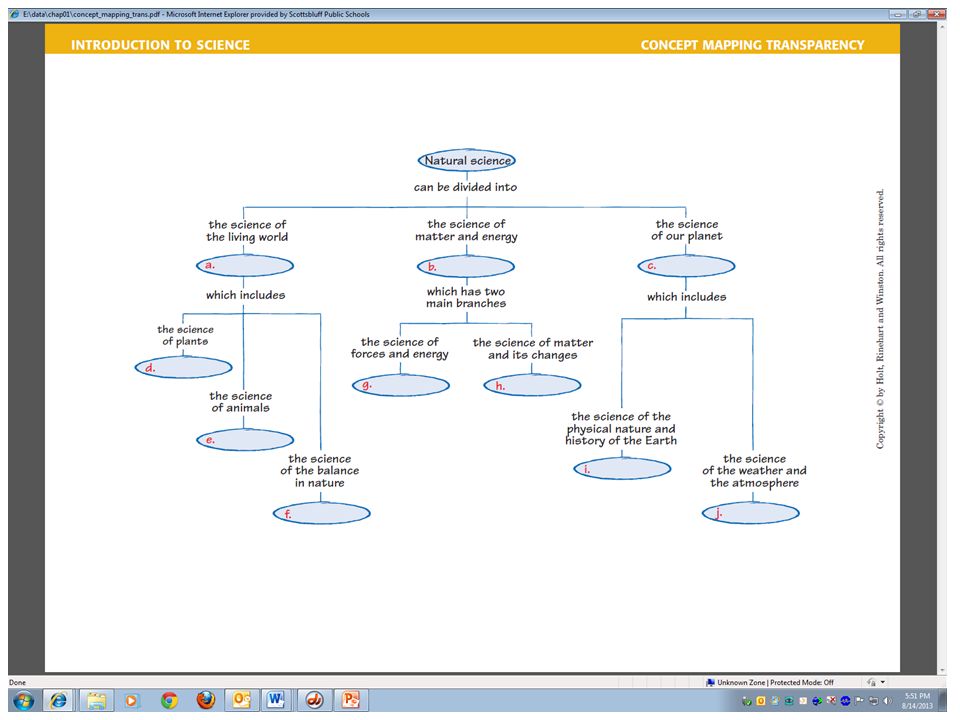Switch to Outlook in the taskbar

(x=241, y=699)
